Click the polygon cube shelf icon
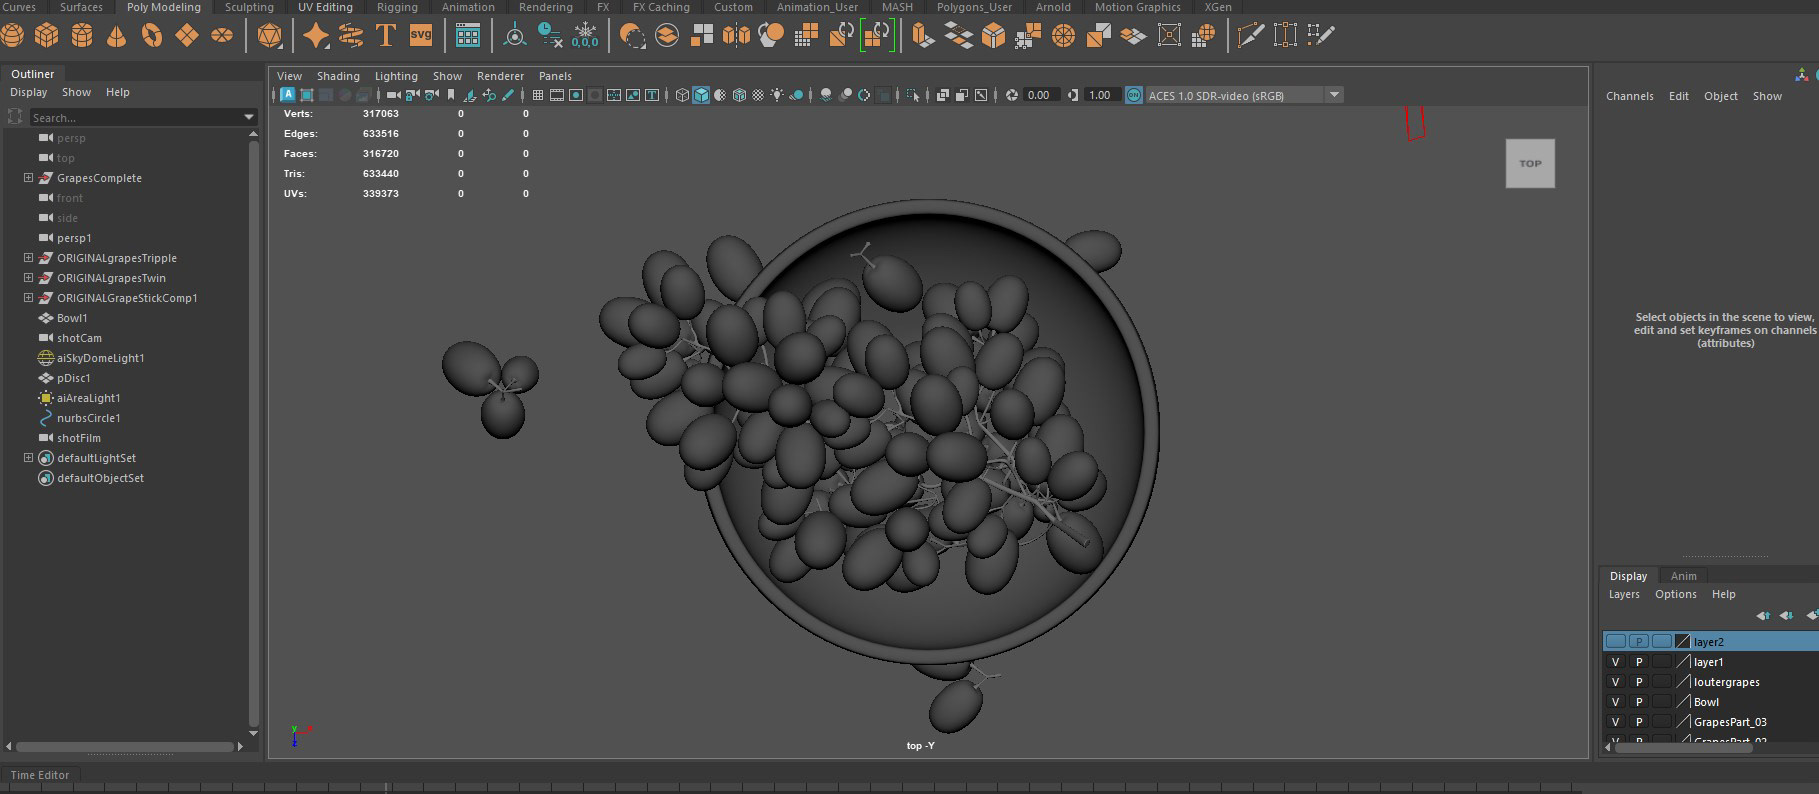 [47, 36]
